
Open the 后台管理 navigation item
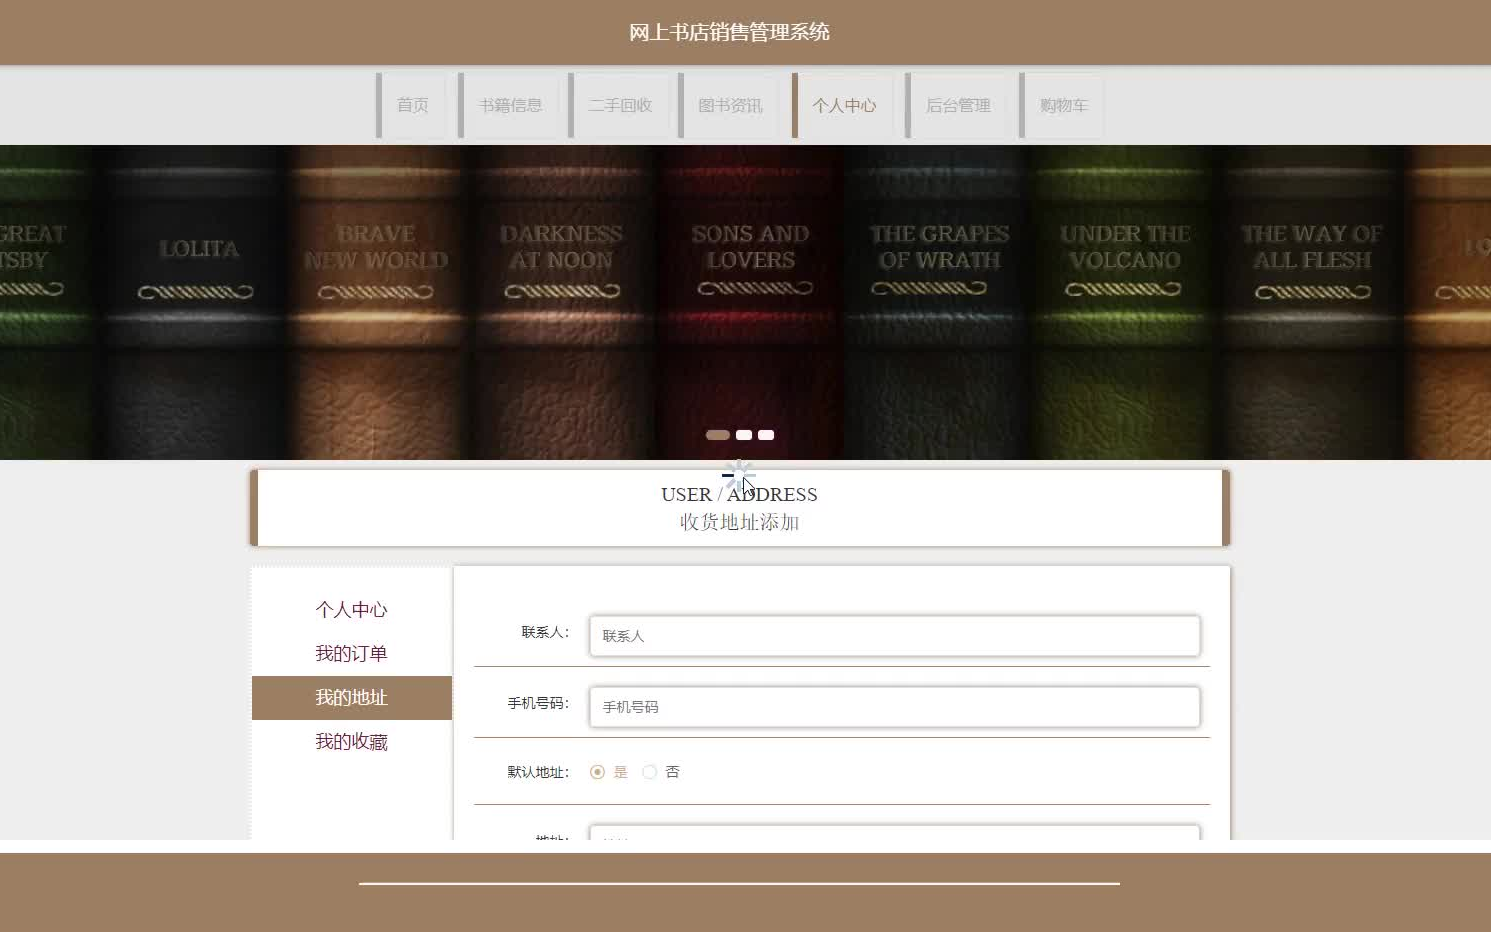pyautogui.click(x=958, y=105)
